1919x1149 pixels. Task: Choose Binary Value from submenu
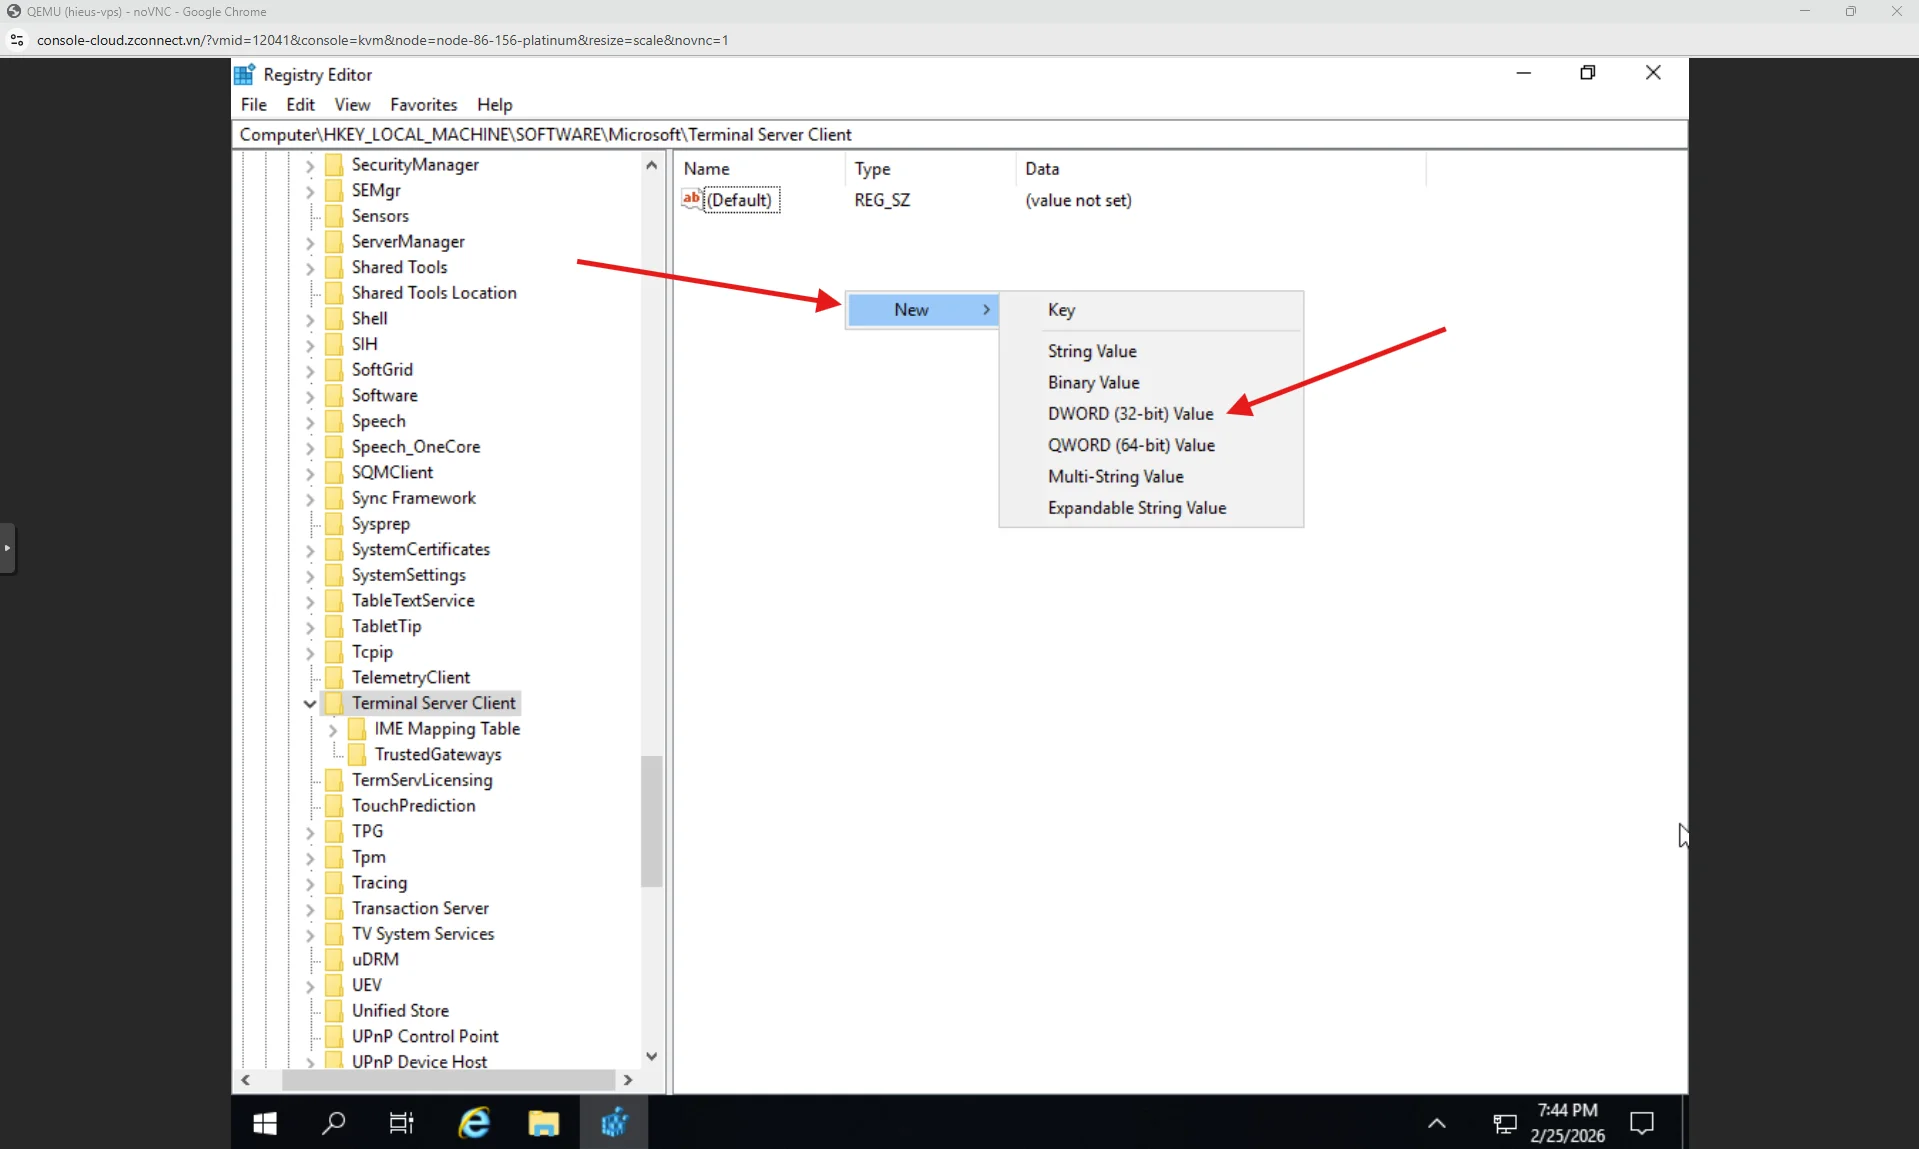pos(1151,382)
